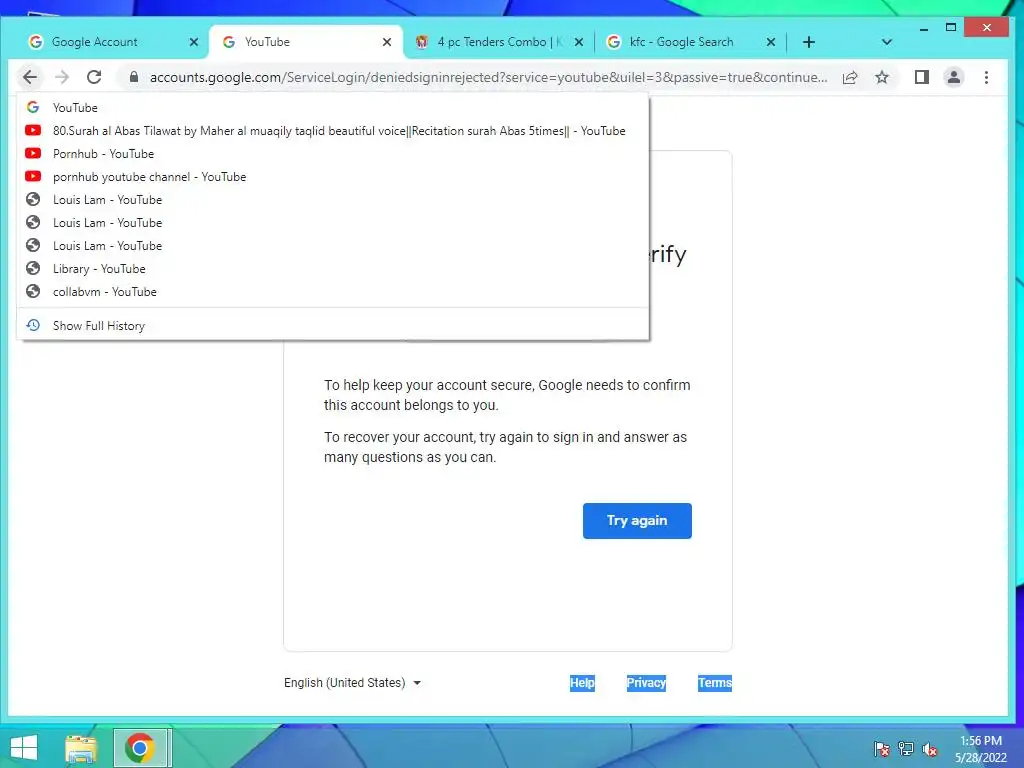Switch to the 4 pc Tenders Combo tab
Image resolution: width=1024 pixels, height=768 pixels.
pos(498,42)
